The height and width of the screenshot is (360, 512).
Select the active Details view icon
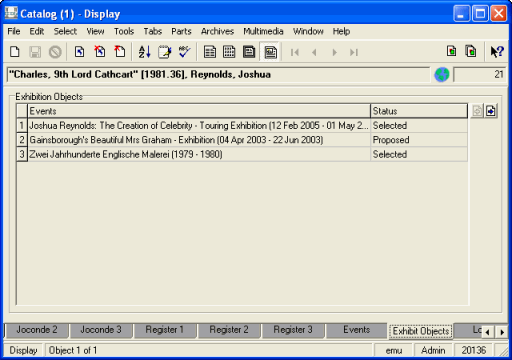[270, 52]
